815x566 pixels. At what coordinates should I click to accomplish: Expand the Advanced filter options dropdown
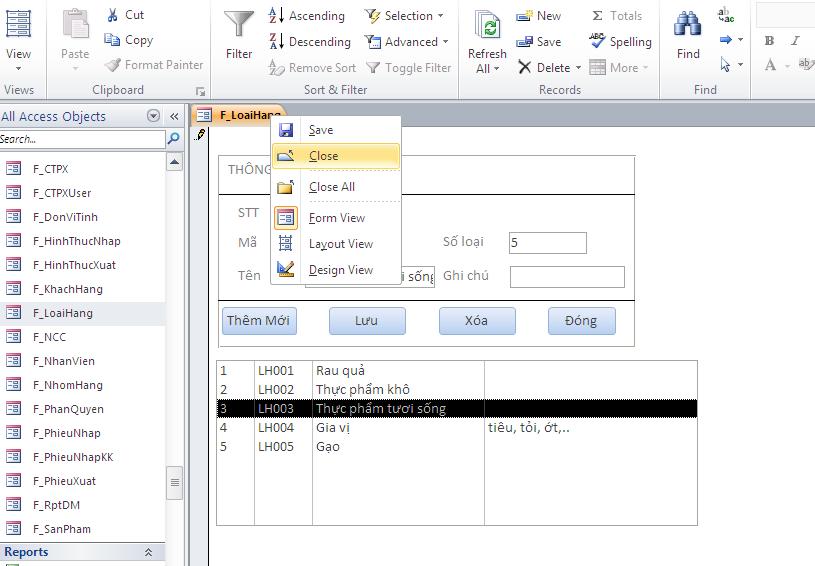(x=406, y=42)
